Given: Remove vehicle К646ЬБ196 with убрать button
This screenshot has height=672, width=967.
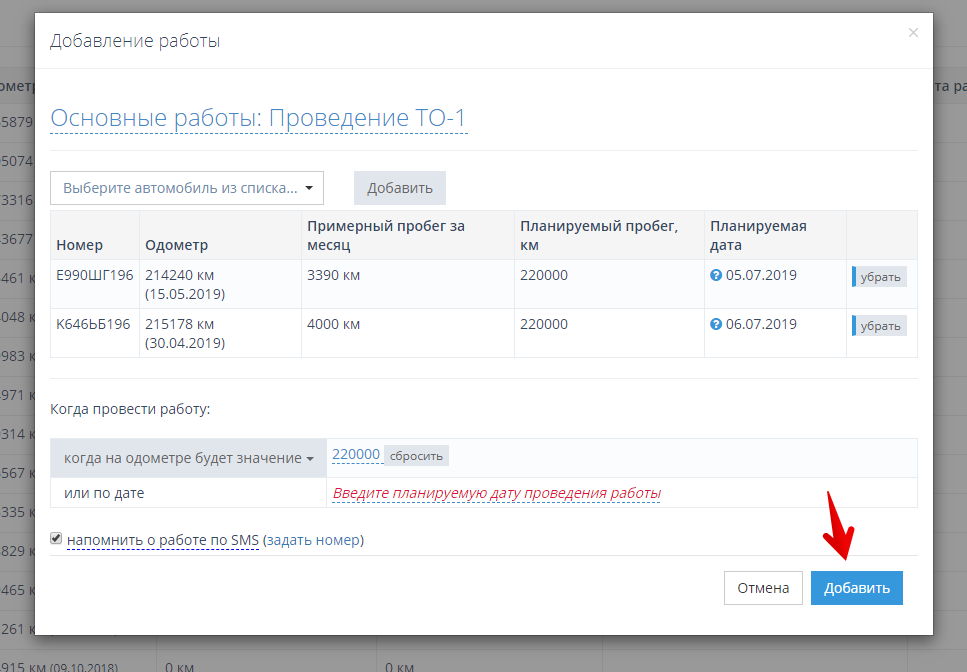Looking at the screenshot, I should (880, 326).
